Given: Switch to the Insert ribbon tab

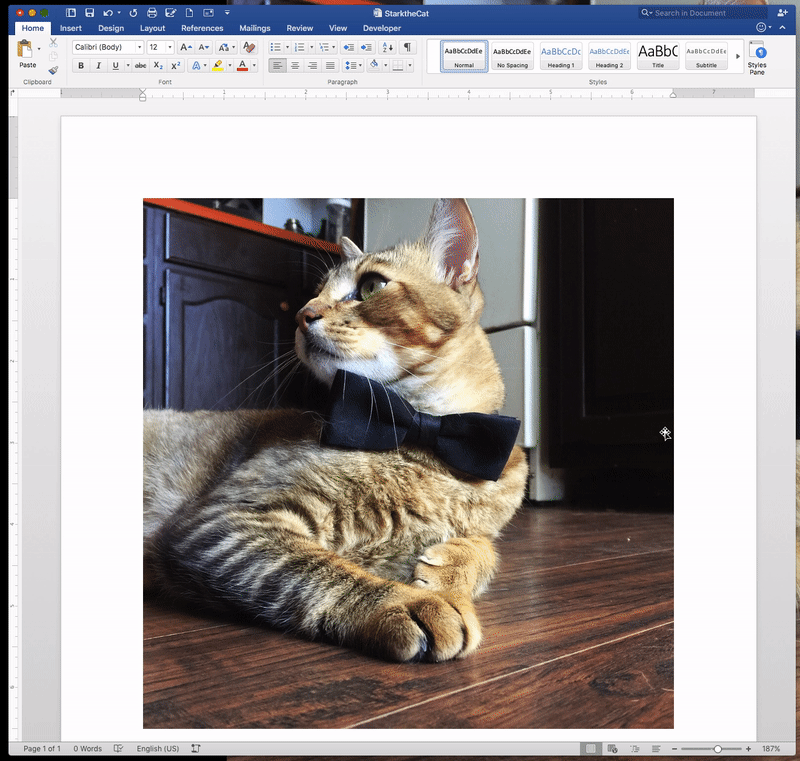Looking at the screenshot, I should point(71,28).
